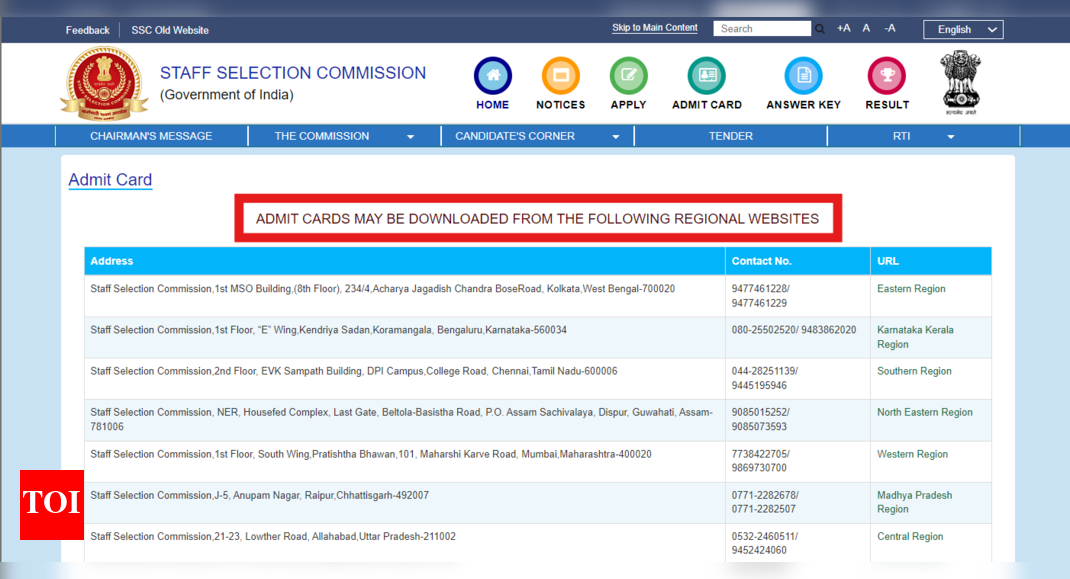Click the national emblem image

960,80
